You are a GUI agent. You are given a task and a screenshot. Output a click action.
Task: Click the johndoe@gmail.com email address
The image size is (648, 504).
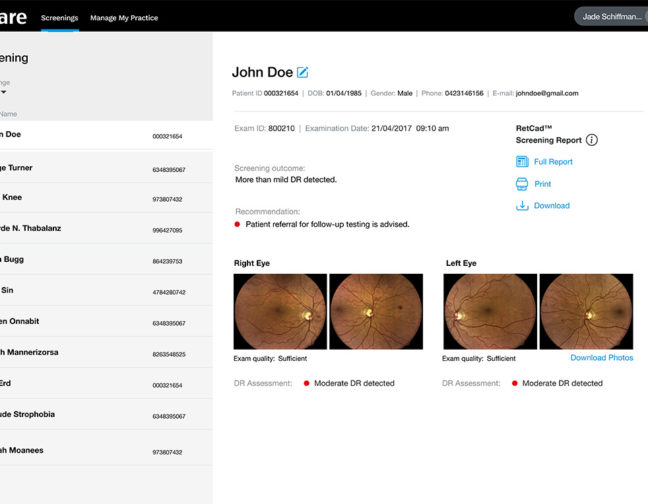pos(546,93)
